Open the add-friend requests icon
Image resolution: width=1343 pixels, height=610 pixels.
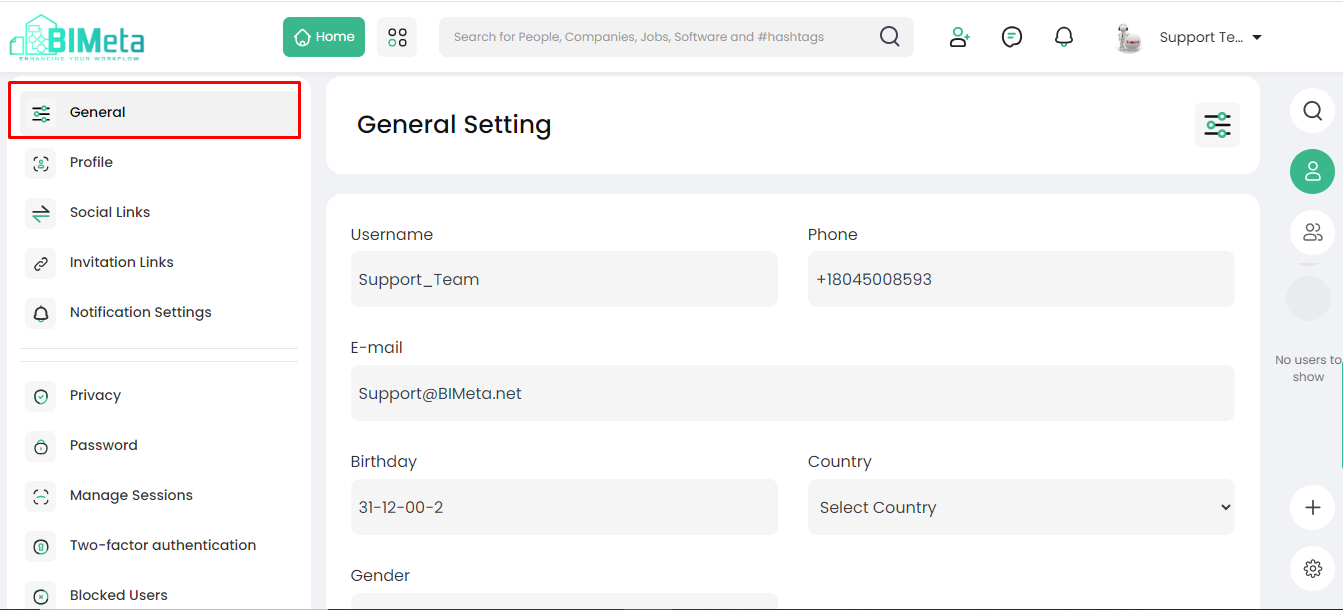pos(960,37)
